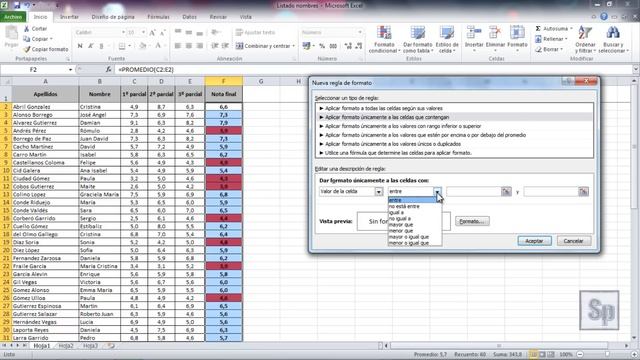Viewport: 640px width, 360px height.
Task: Open the Valor de la celda dropdown
Action: [379, 191]
